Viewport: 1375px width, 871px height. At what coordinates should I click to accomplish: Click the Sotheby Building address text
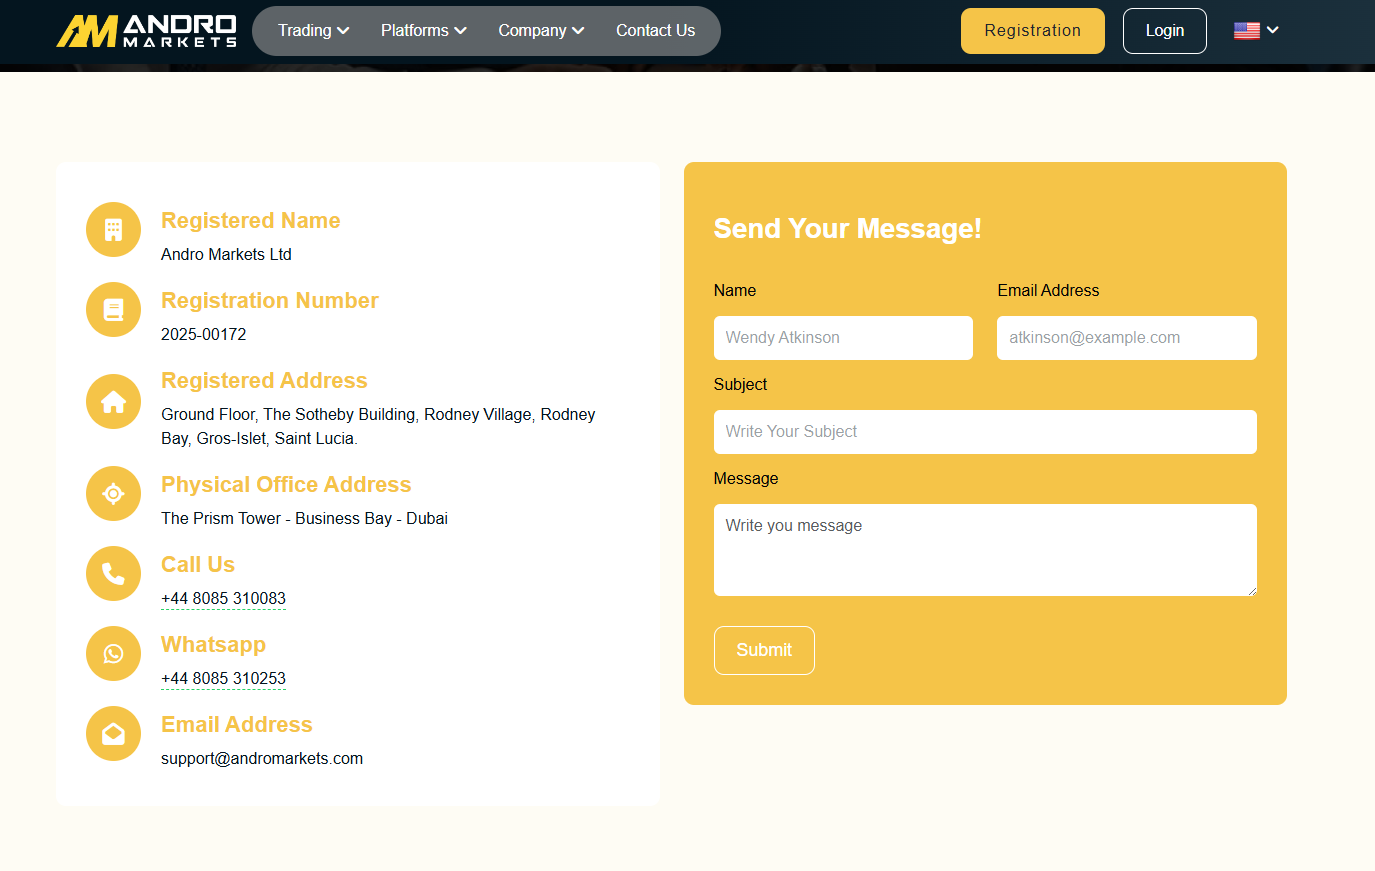(378, 426)
